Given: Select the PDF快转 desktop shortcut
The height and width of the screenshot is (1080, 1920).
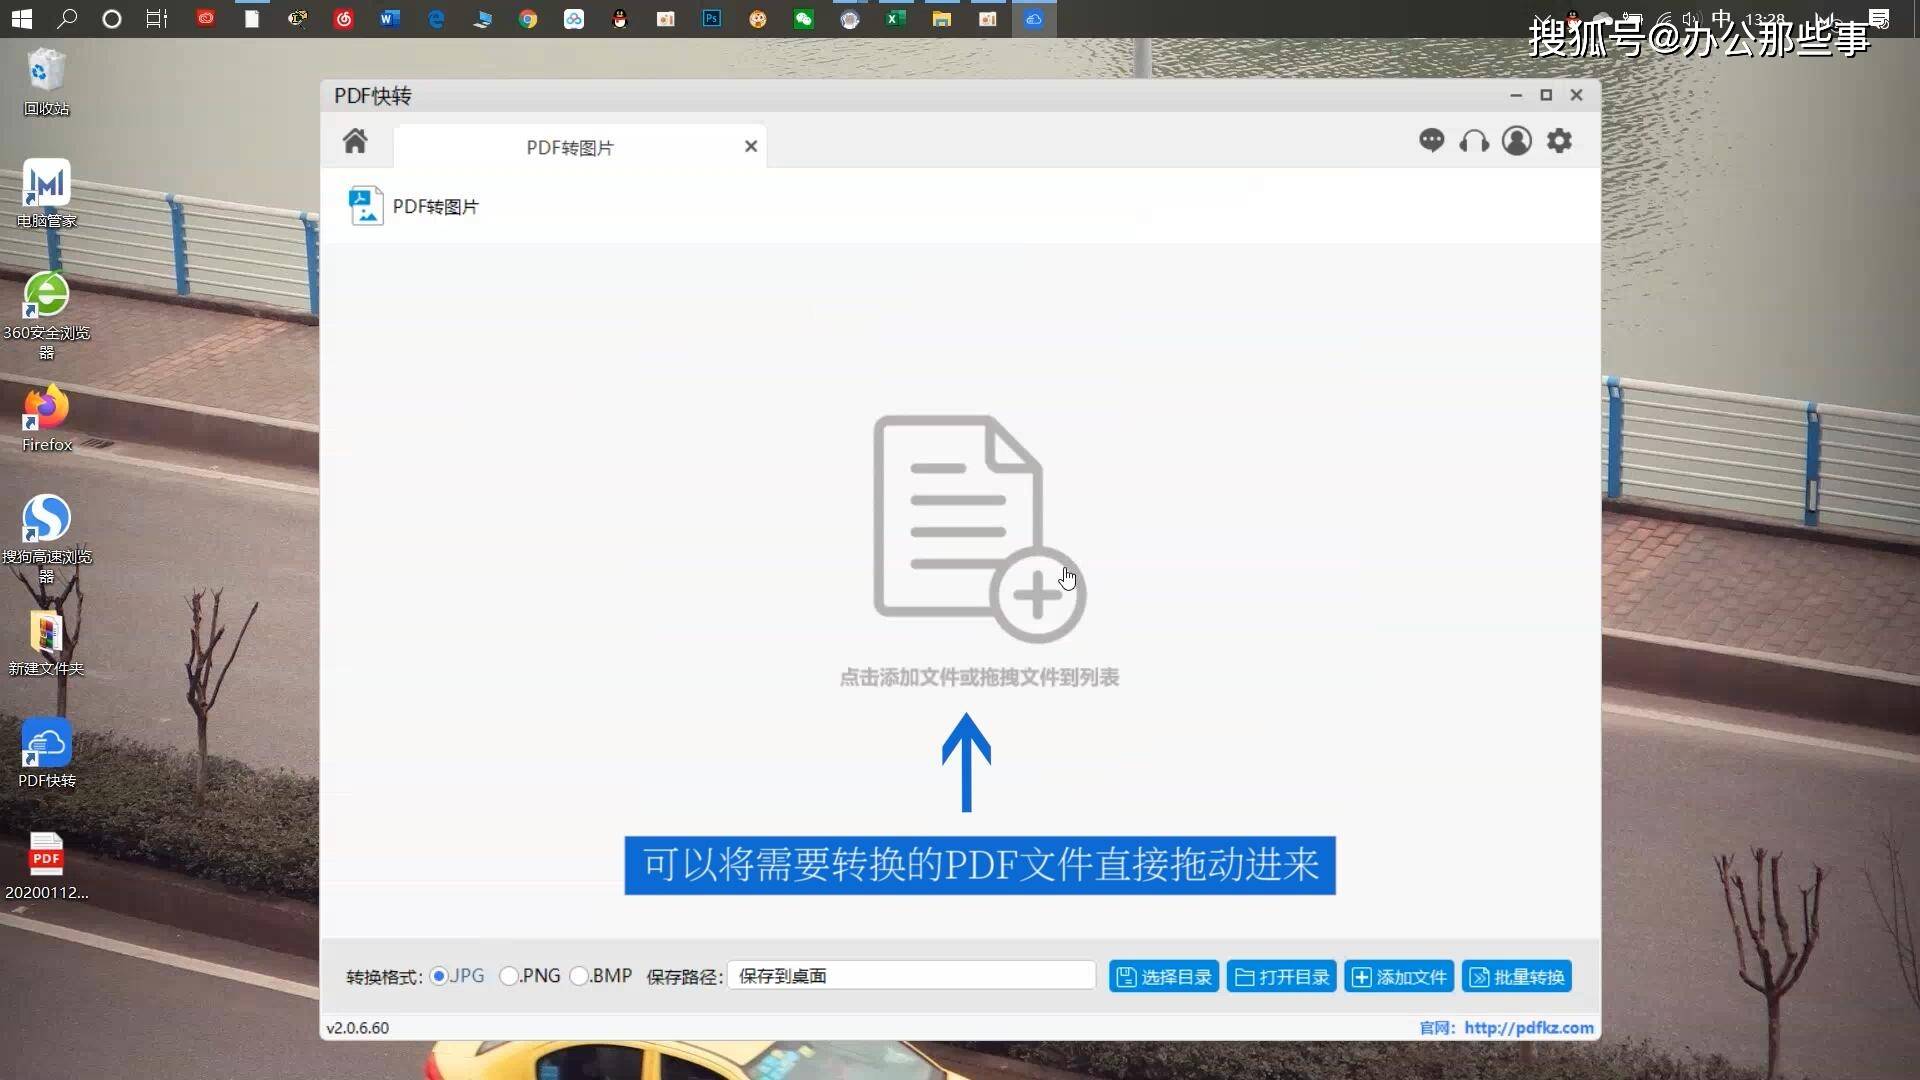Looking at the screenshot, I should [46, 754].
